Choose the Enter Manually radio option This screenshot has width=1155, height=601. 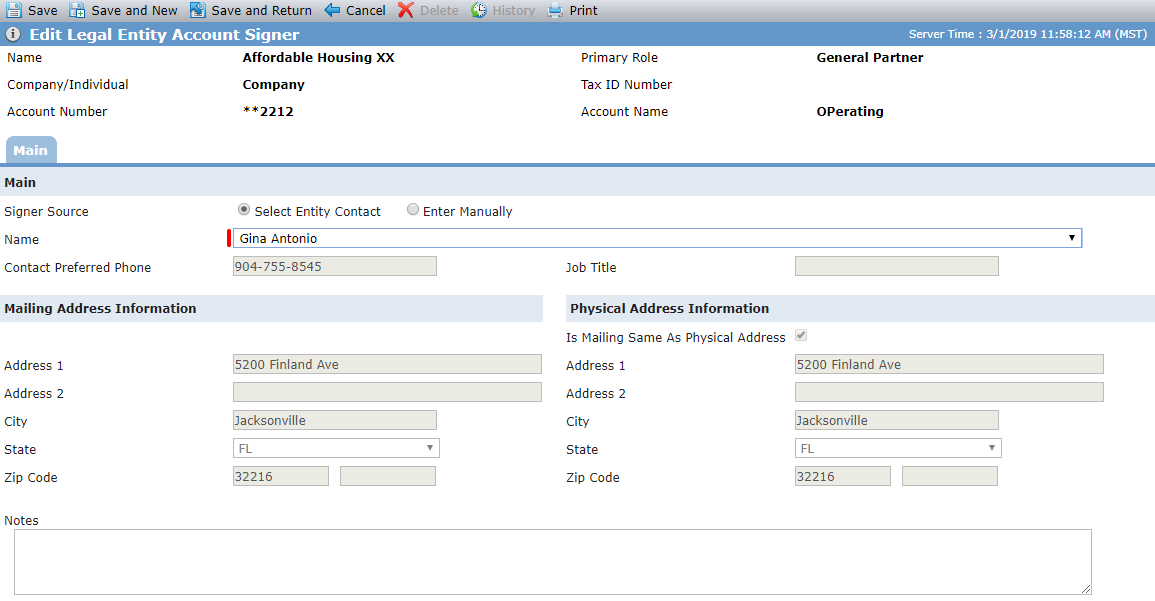pos(412,210)
